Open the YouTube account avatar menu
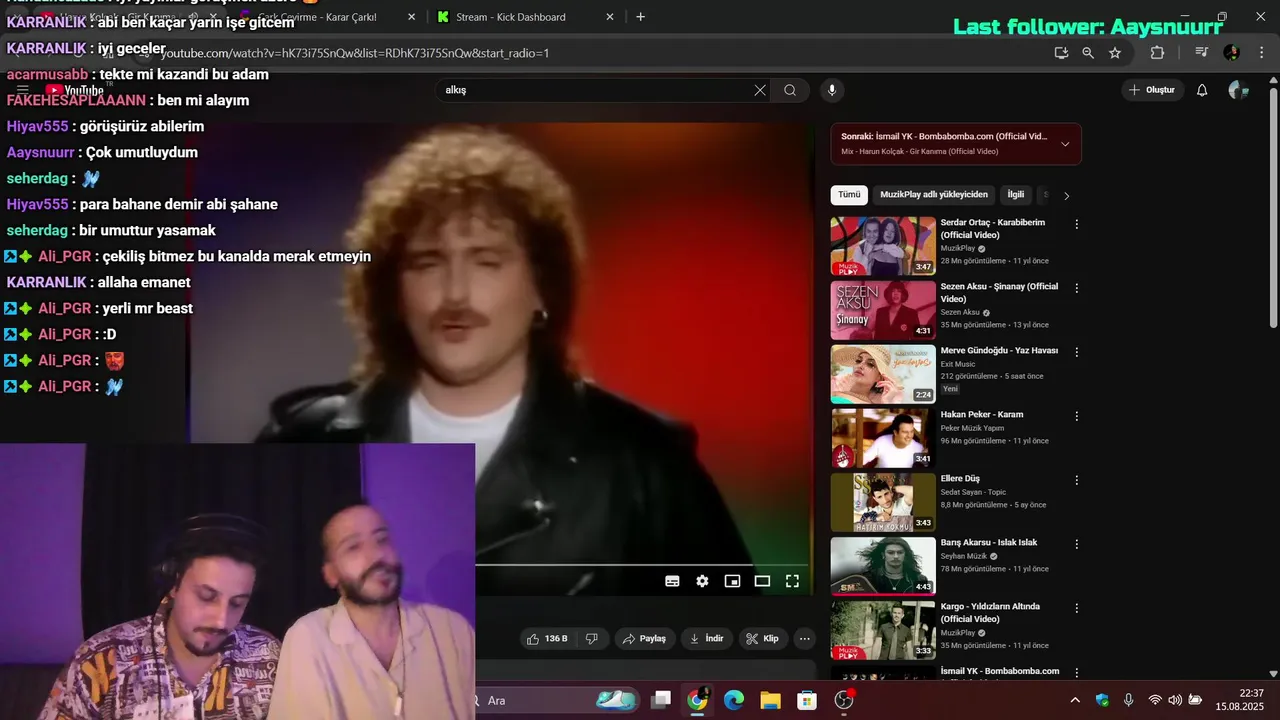Viewport: 1280px width, 720px height. (x=1238, y=90)
